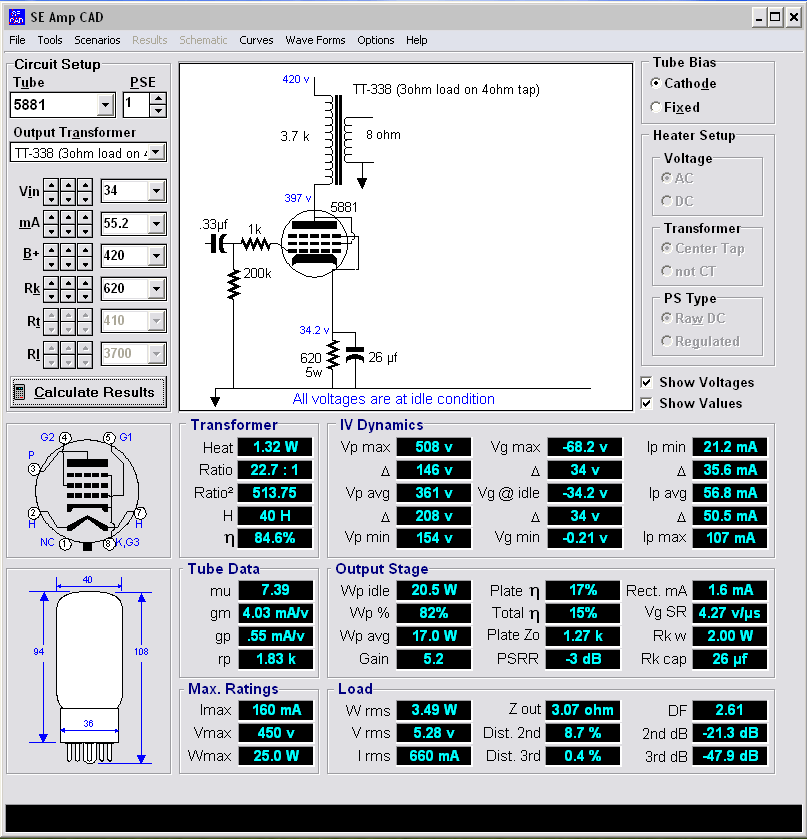Open the B+ value dropdown
The height and width of the screenshot is (839, 807).
(x=156, y=256)
